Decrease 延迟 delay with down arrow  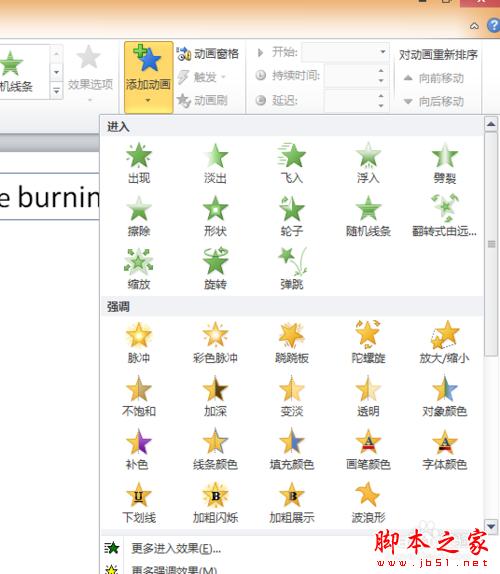pos(381,105)
